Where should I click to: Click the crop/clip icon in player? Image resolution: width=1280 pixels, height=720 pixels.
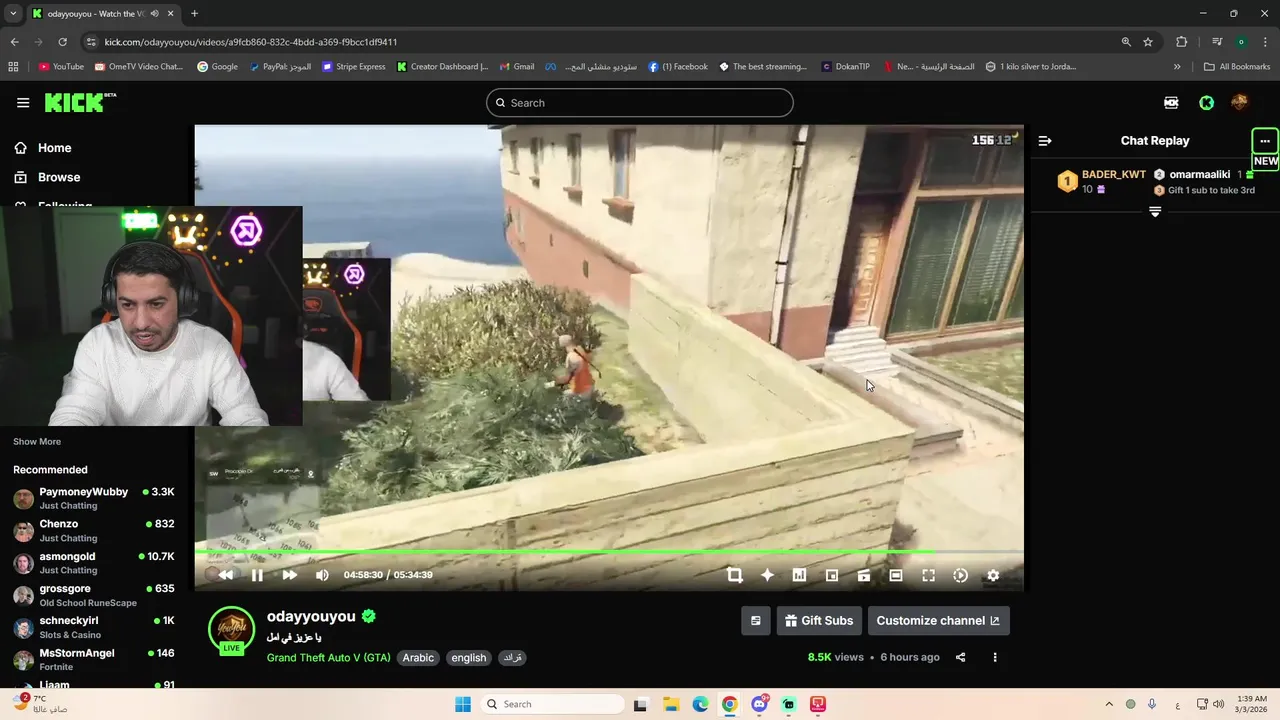(x=735, y=575)
